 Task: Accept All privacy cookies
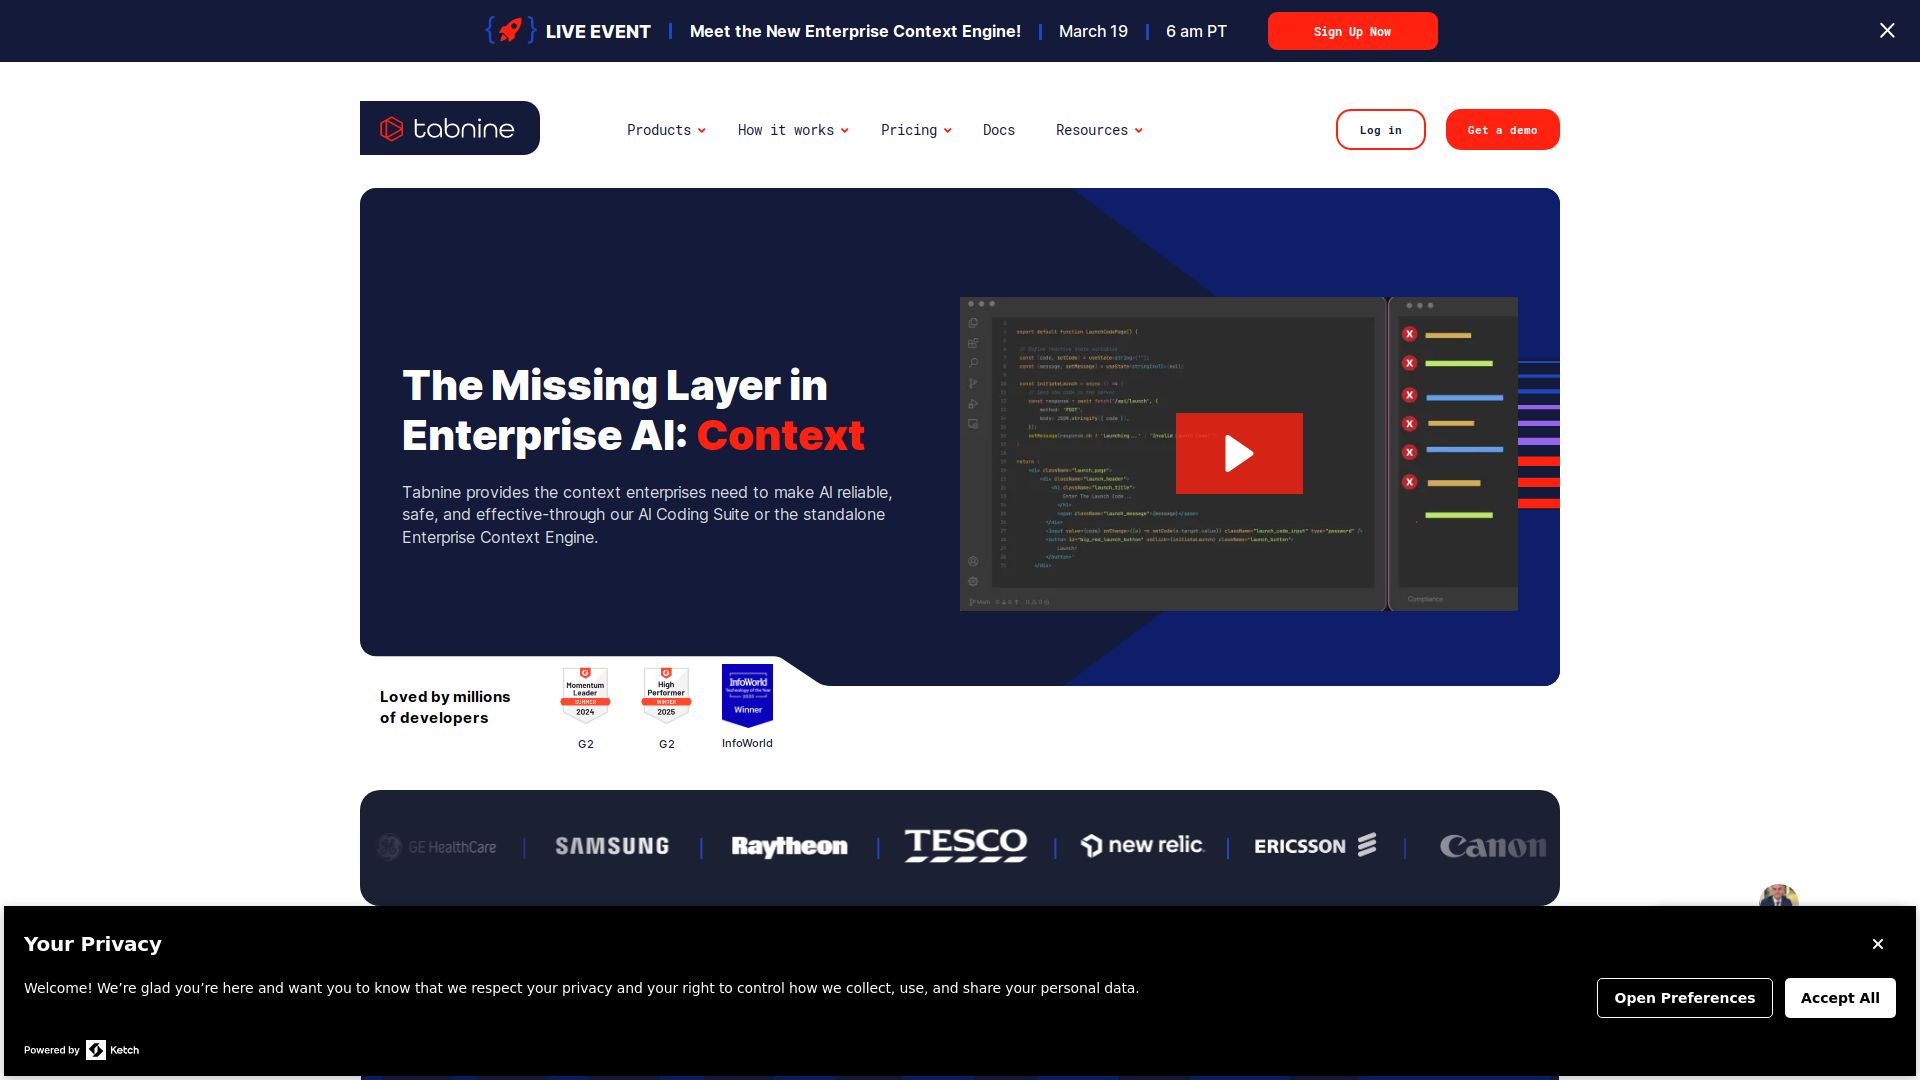coord(1839,998)
